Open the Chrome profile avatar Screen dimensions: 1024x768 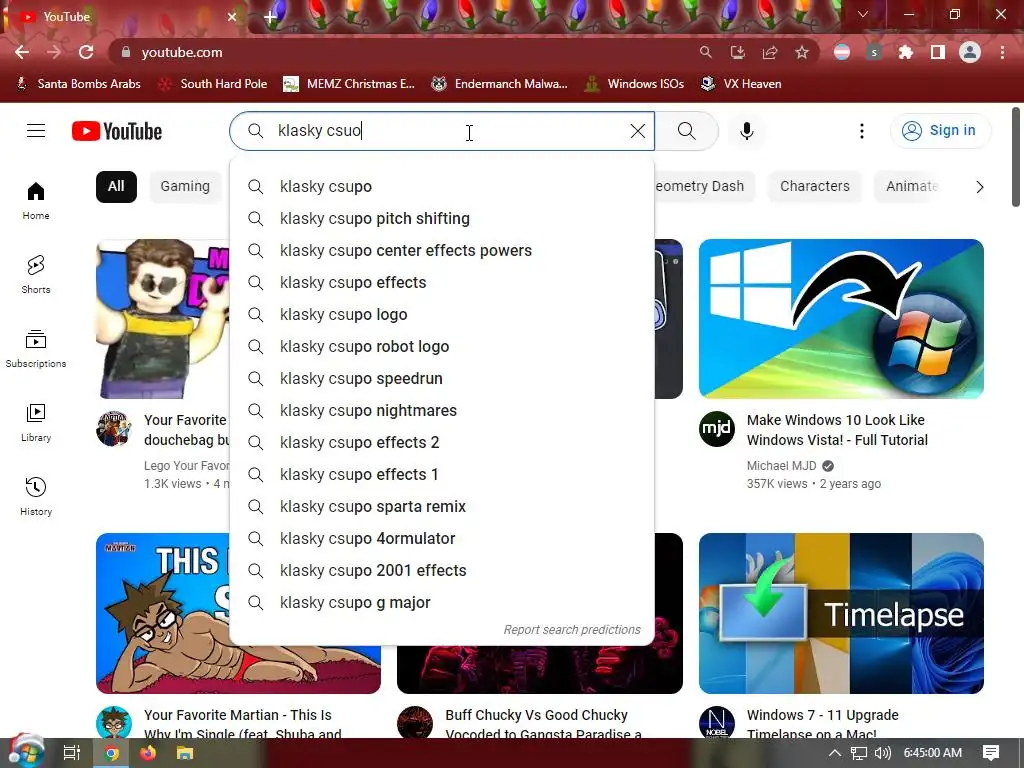pos(970,52)
